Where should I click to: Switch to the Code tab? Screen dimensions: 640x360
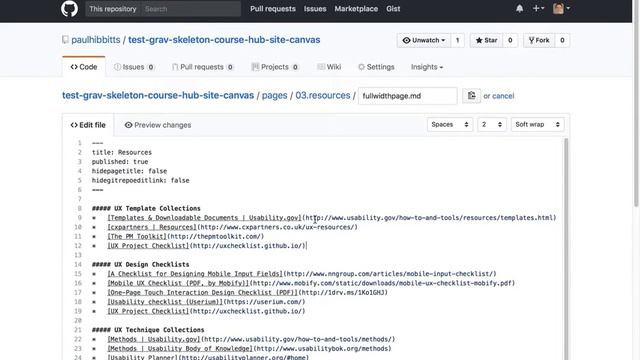tap(84, 67)
